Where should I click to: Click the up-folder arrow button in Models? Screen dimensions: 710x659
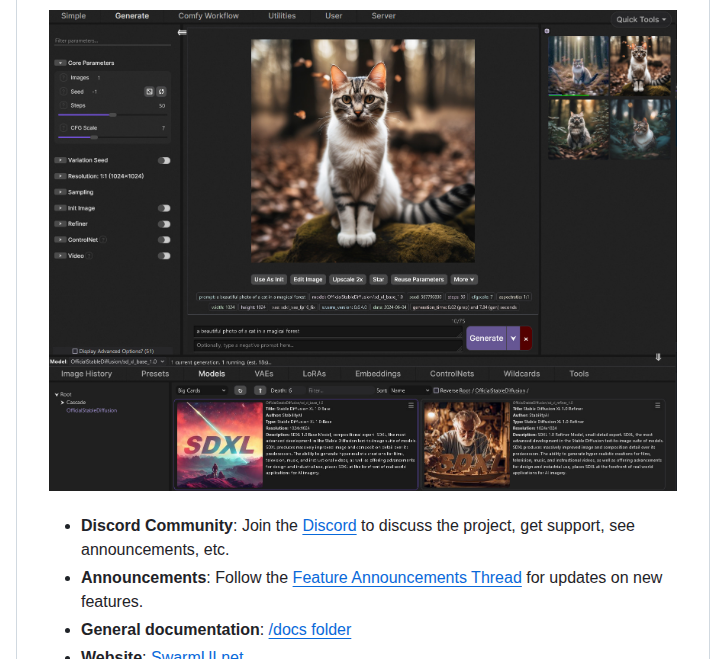point(260,390)
